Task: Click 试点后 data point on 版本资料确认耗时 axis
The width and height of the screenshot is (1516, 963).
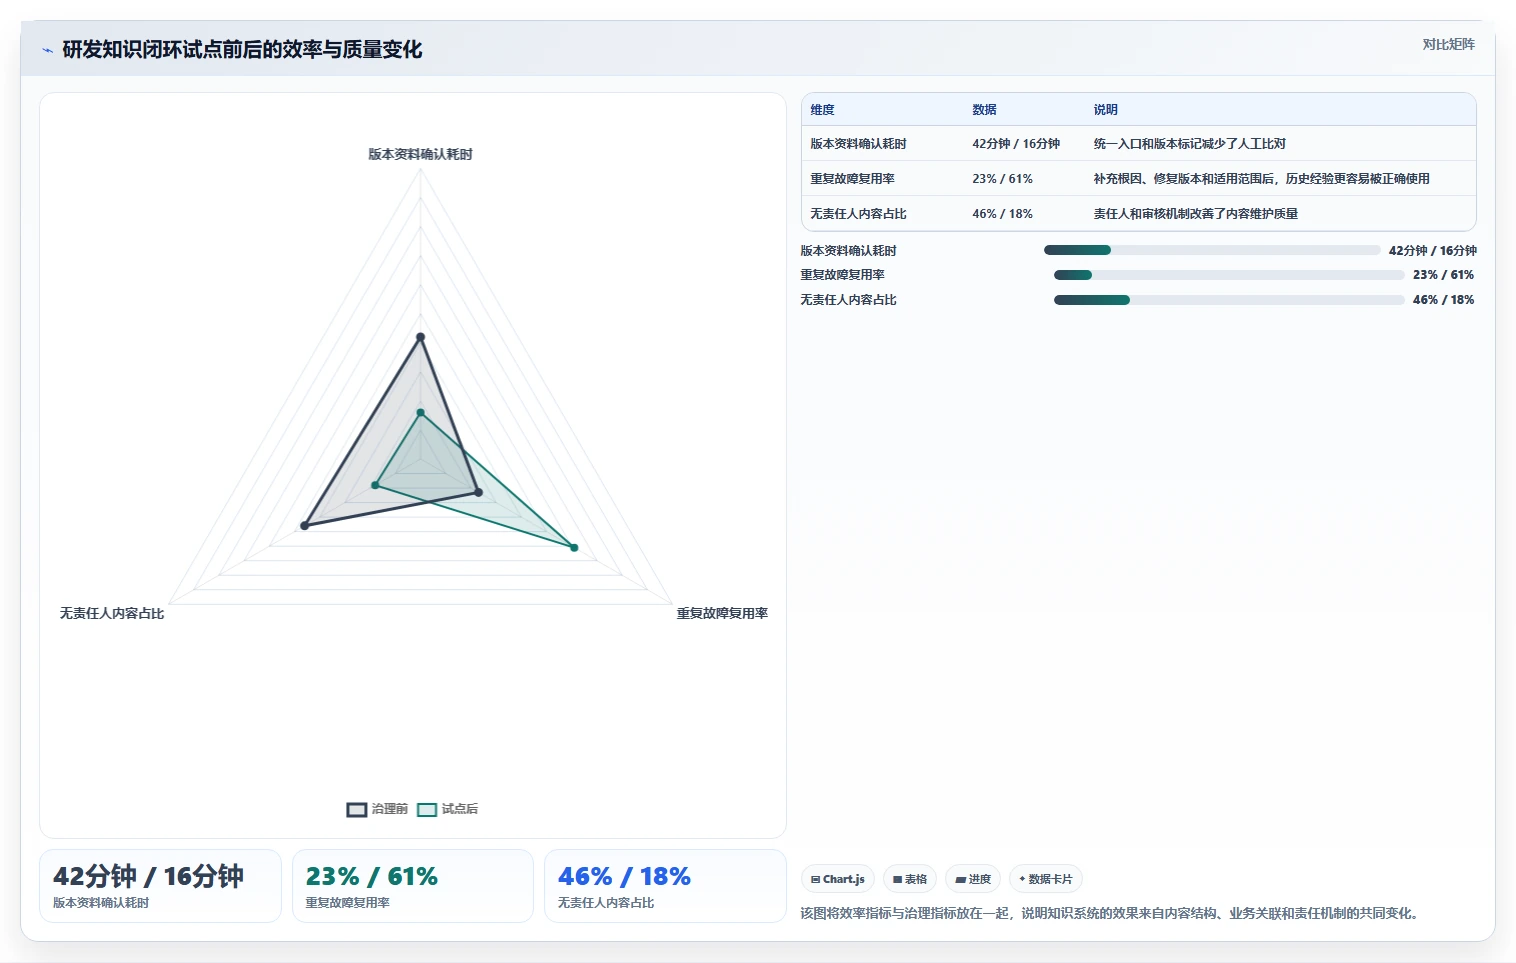Action: coord(420,412)
